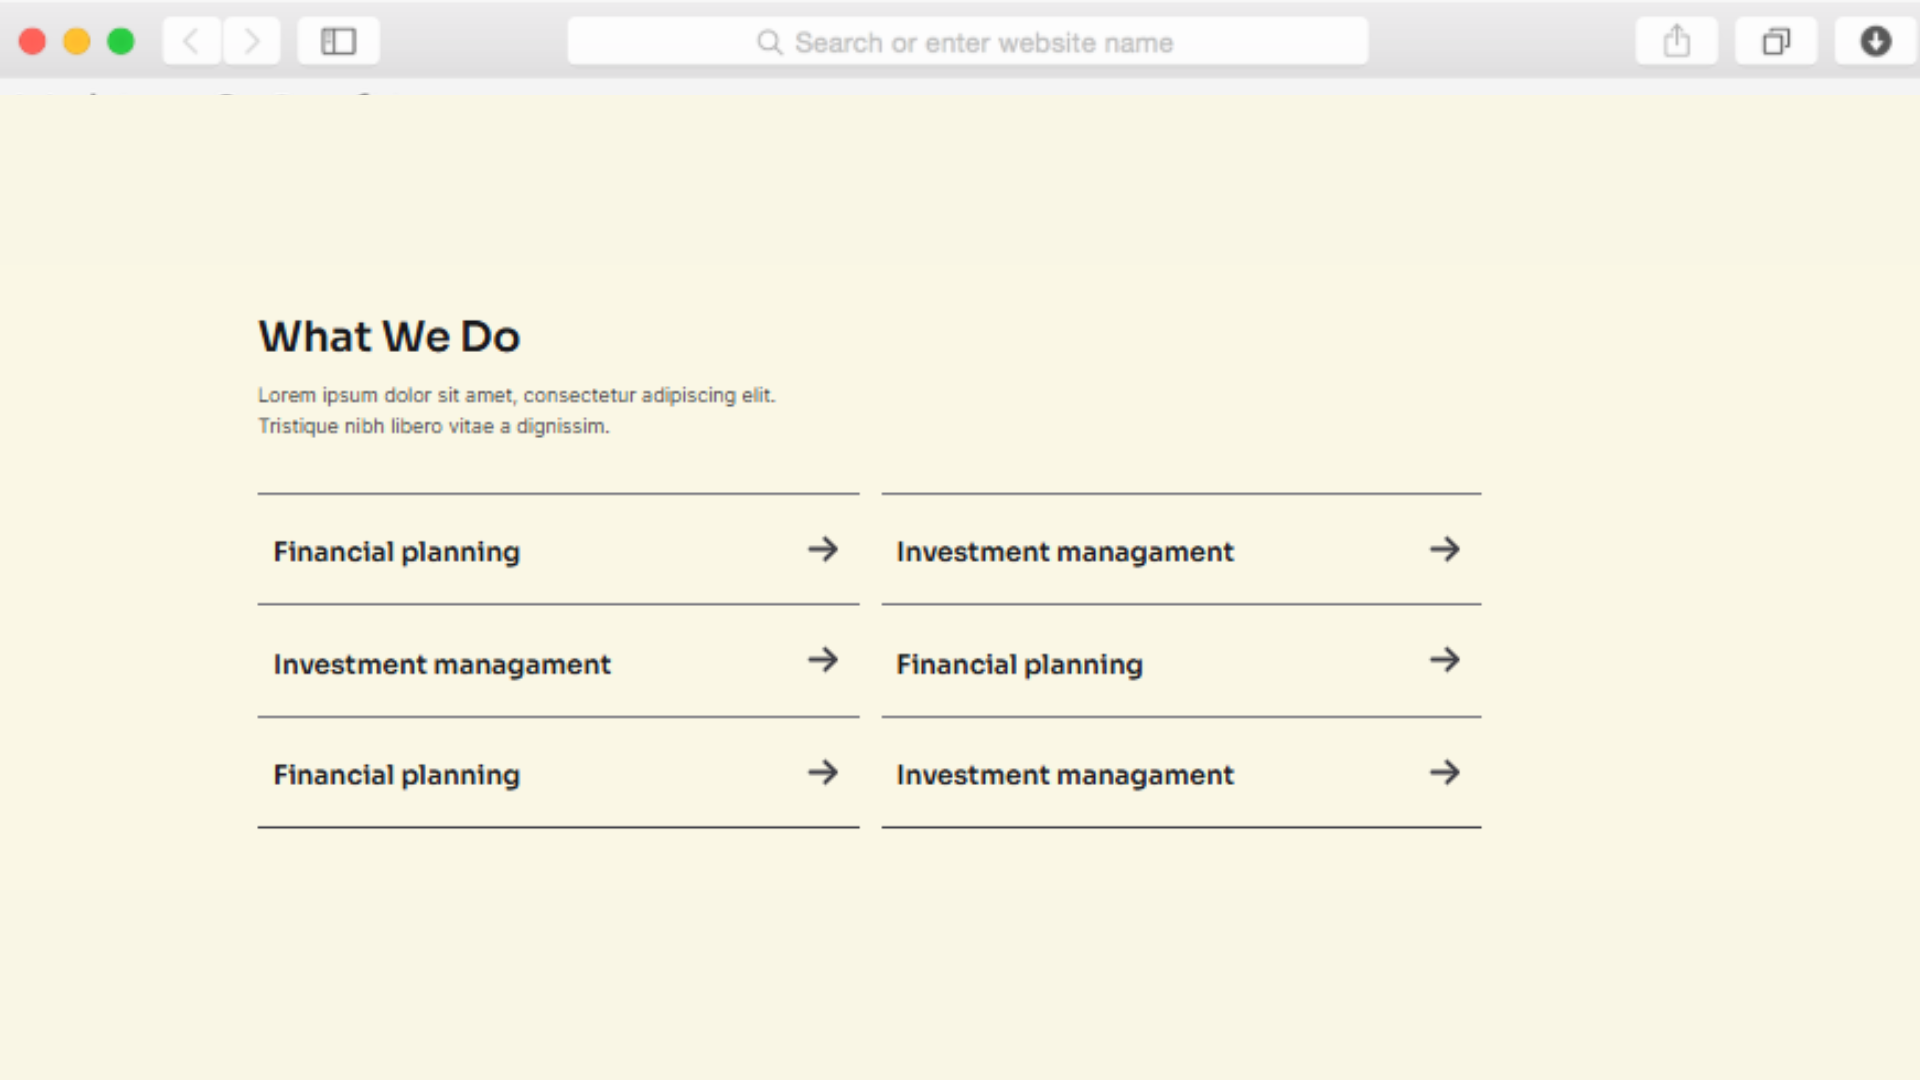Focus the search or website name field
The image size is (1920, 1080).
(983, 43)
